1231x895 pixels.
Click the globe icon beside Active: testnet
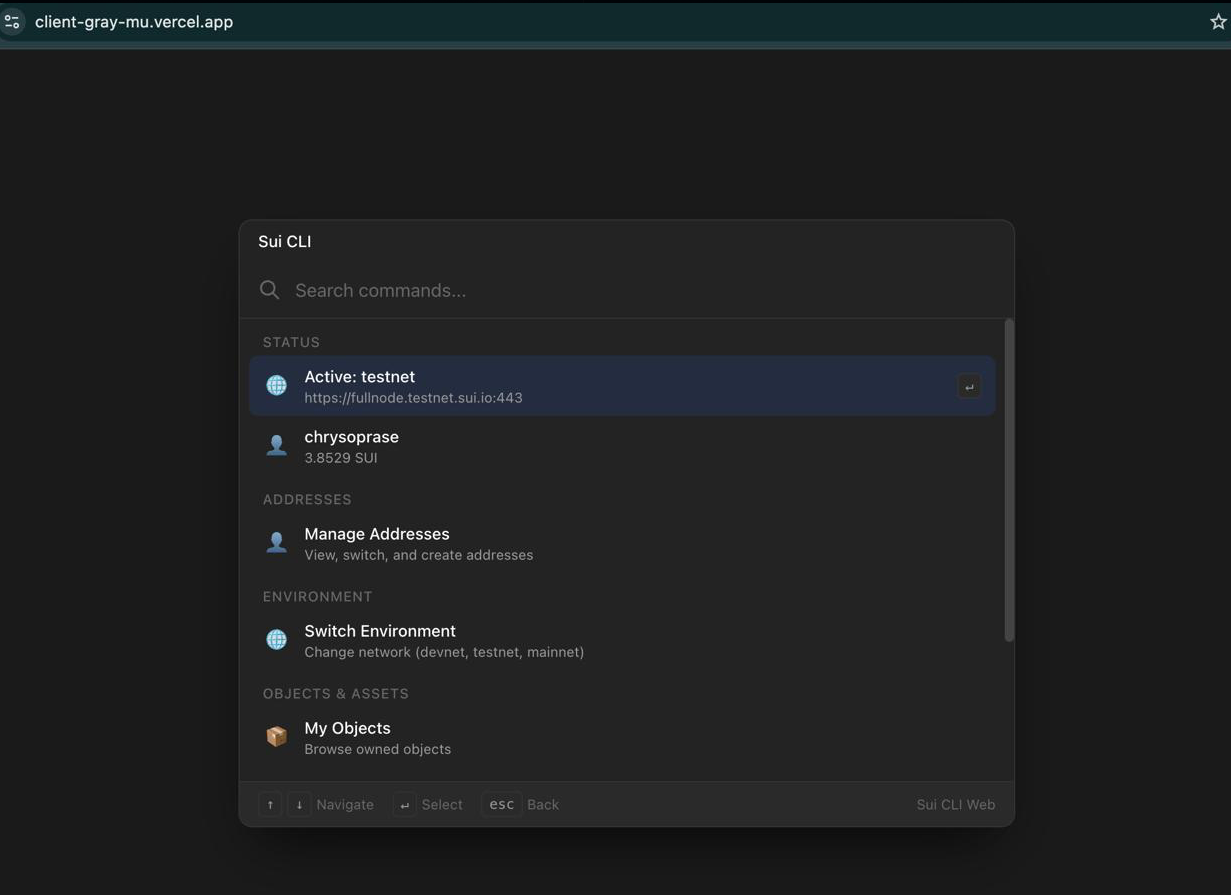[276, 384]
